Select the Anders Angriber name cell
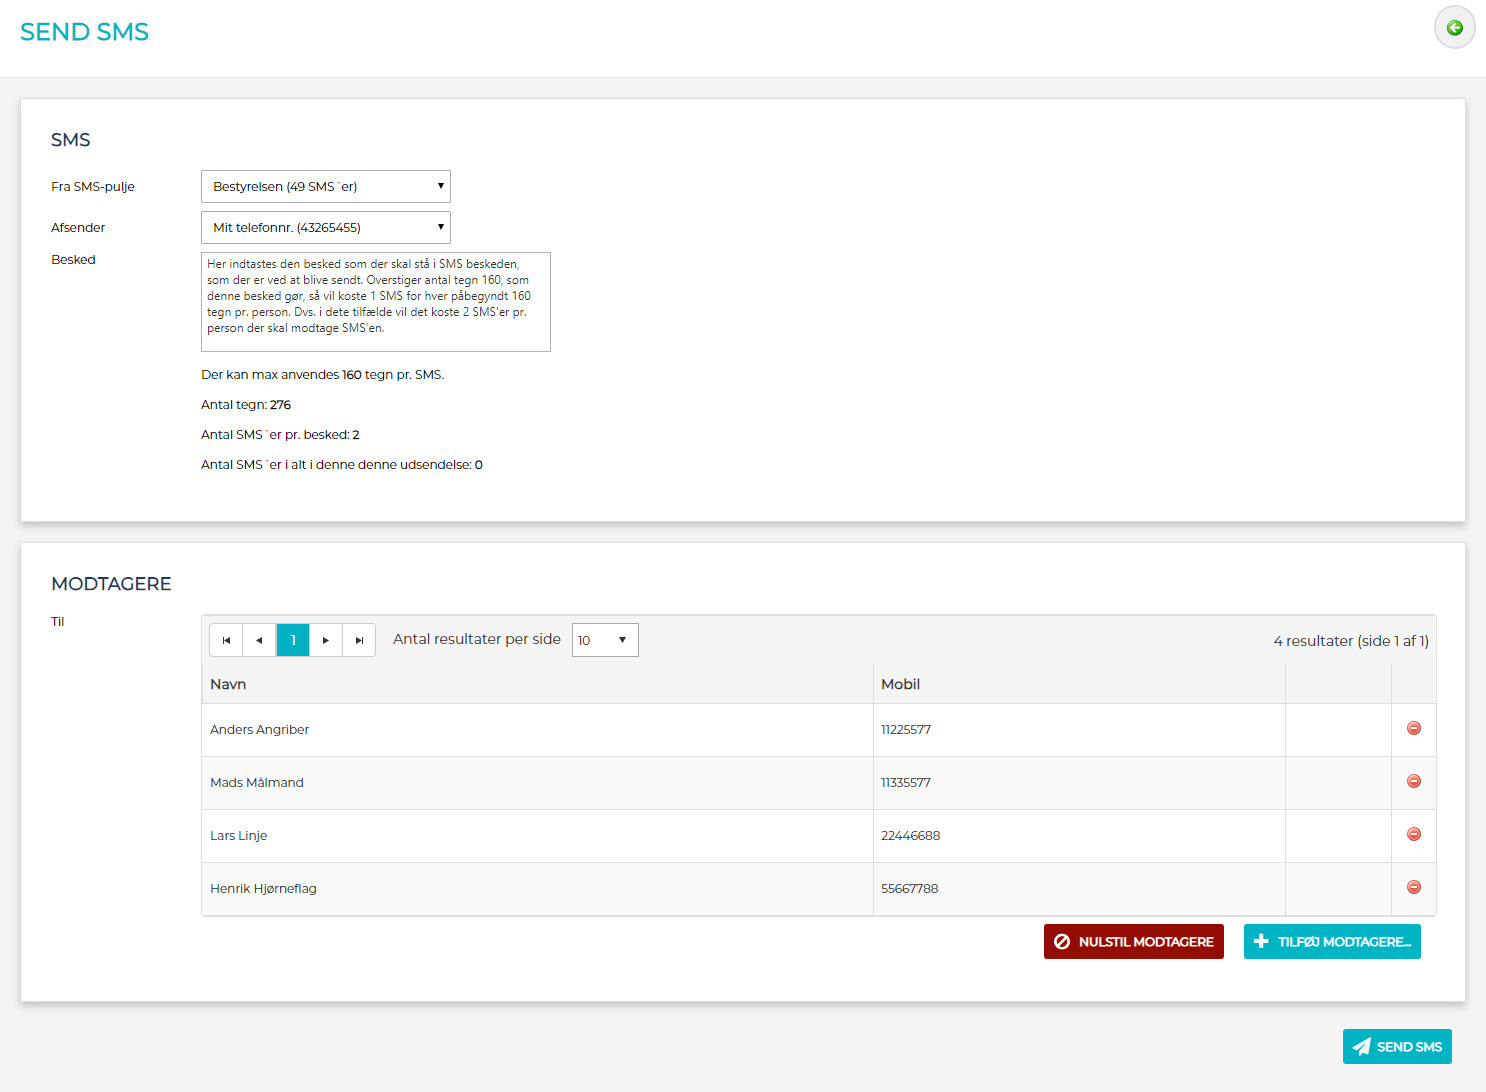The width and height of the screenshot is (1486, 1092). (260, 730)
